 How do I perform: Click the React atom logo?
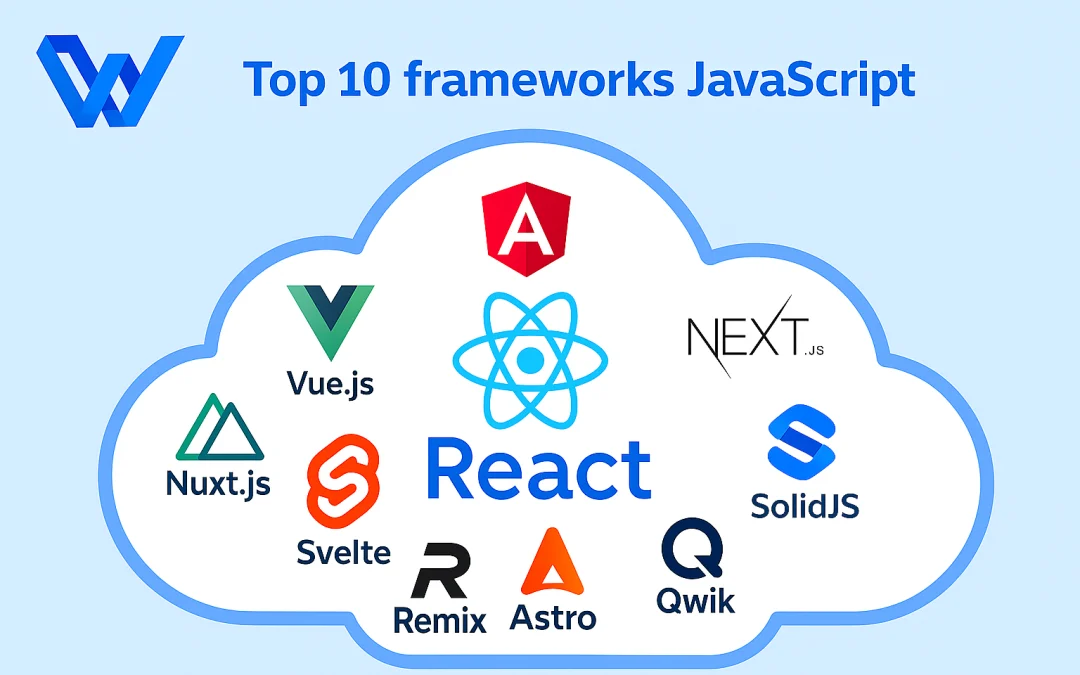coord(530,360)
